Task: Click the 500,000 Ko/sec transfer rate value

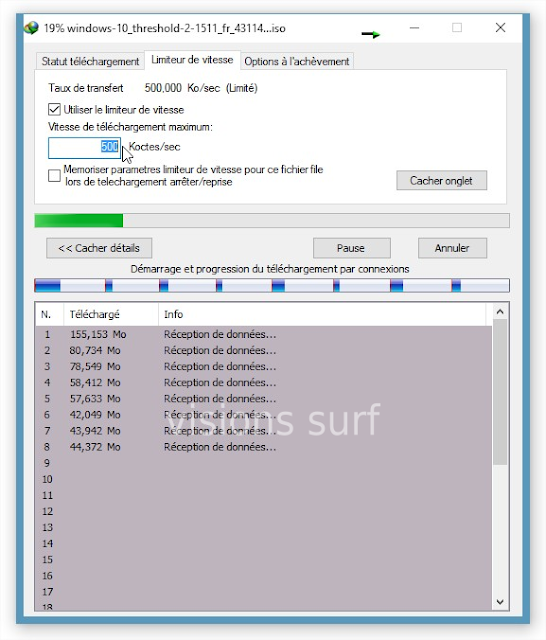Action: (x=182, y=88)
